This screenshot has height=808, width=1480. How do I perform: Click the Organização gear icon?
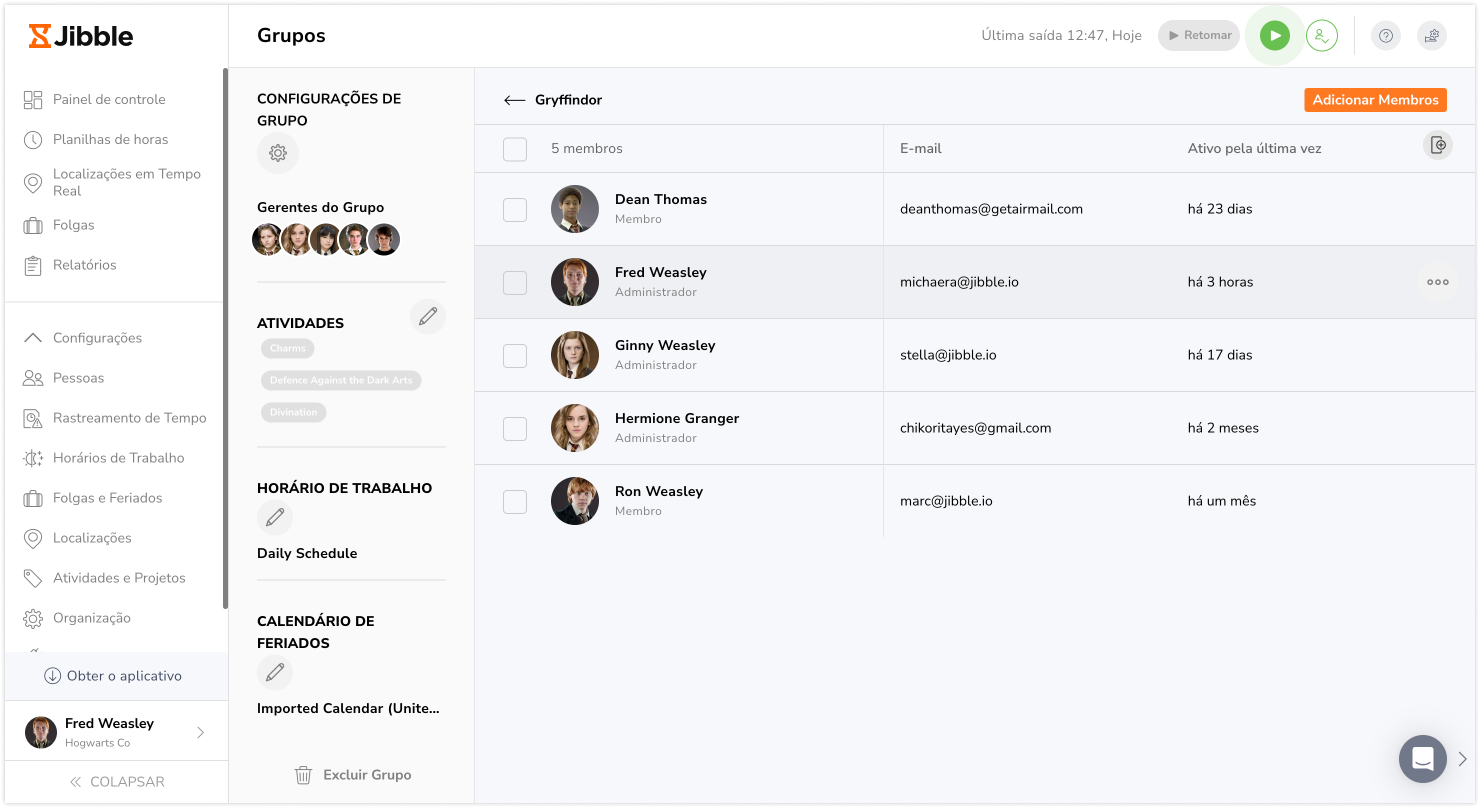tap(33, 618)
